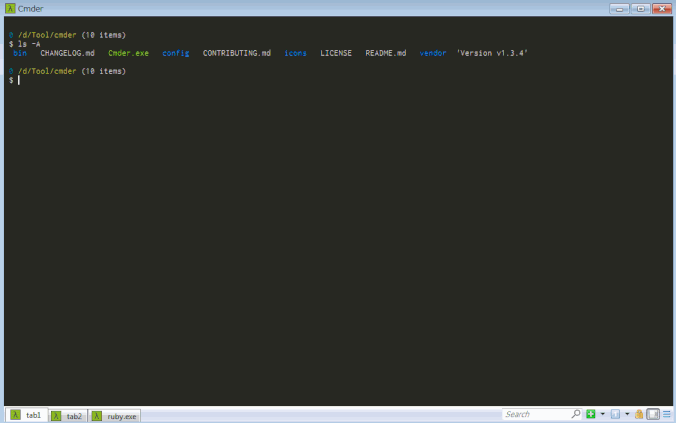Open the new console dropdown arrow
This screenshot has width=676, height=423.
(x=603, y=414)
